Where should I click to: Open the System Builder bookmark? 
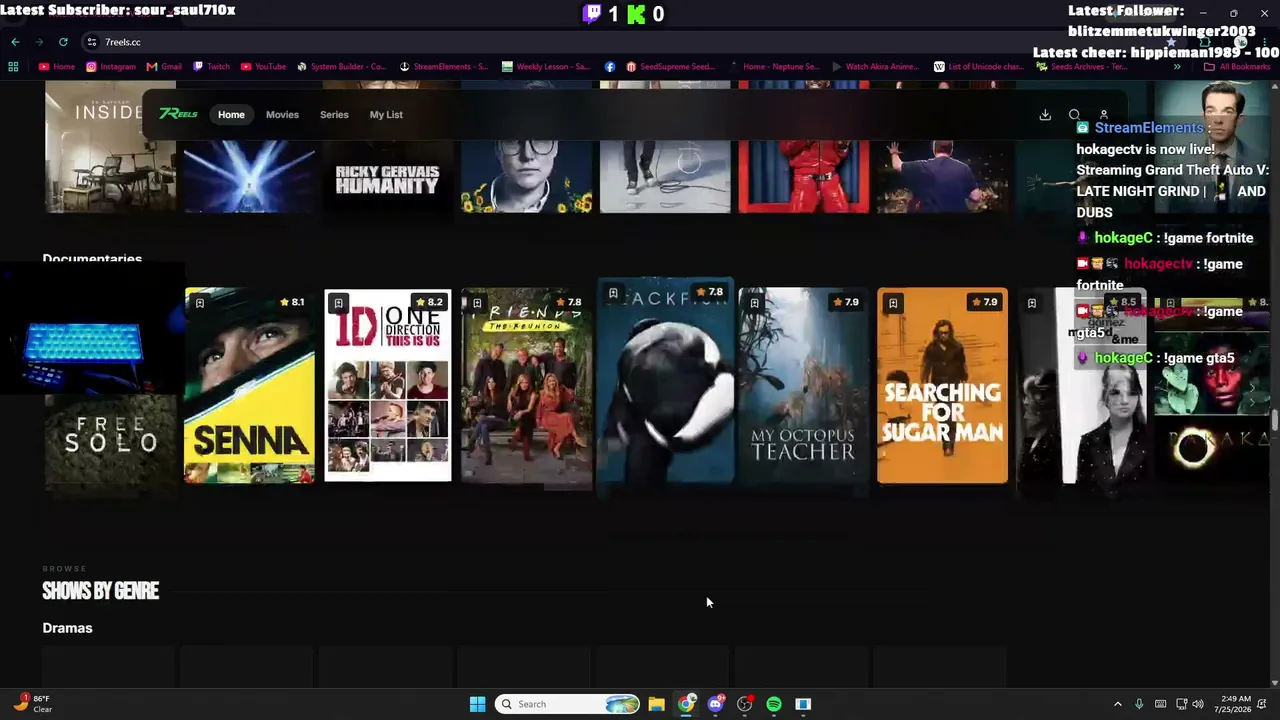click(341, 67)
